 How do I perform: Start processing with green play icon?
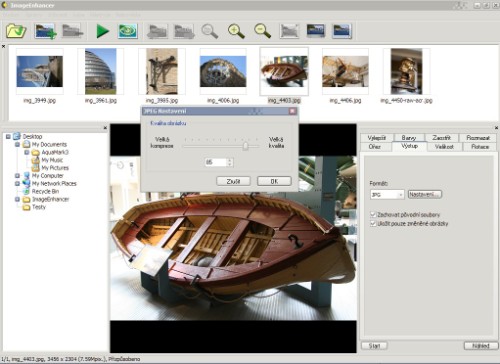click(x=102, y=31)
